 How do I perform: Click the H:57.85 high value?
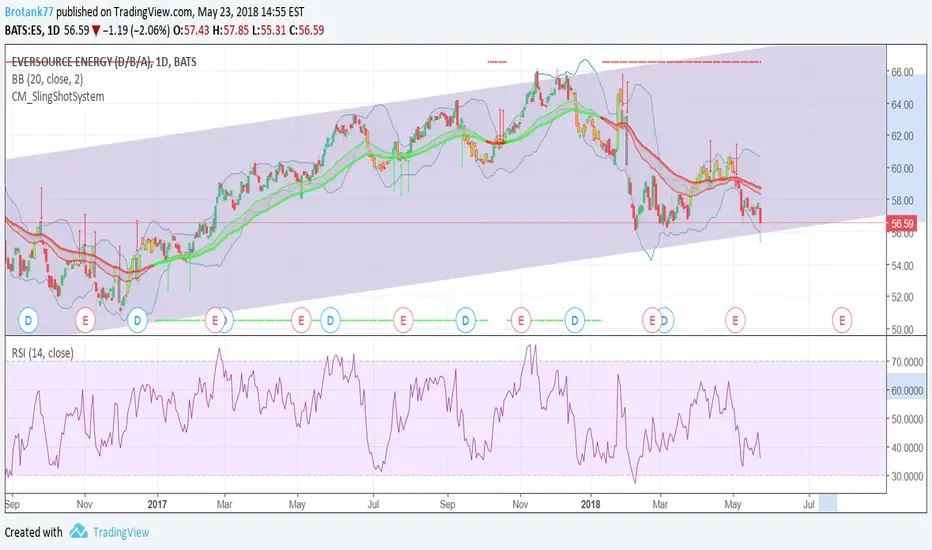click(x=231, y=30)
